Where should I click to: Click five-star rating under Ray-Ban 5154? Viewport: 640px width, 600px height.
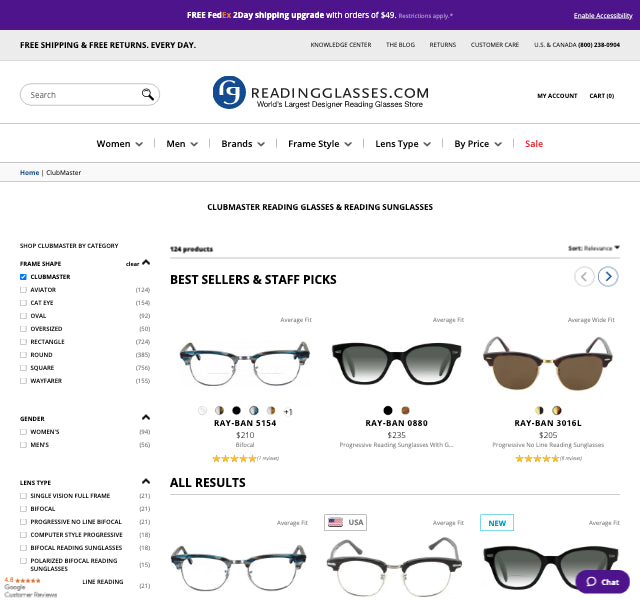click(x=234, y=458)
